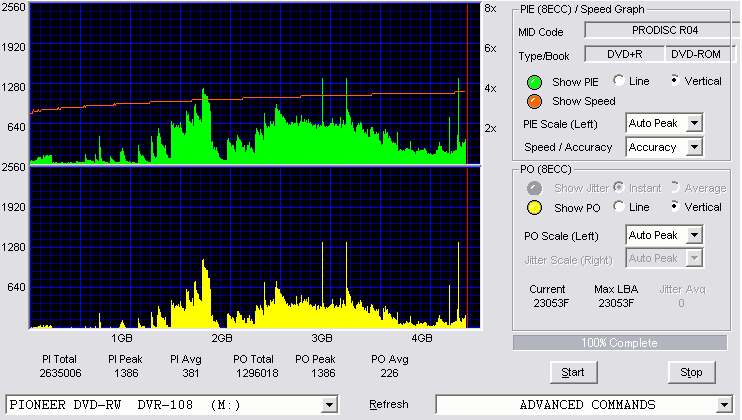Screen dimensions: 742x420
Task: Open the PIONEER DVD-RW drive selector dropdown
Action: [329, 405]
